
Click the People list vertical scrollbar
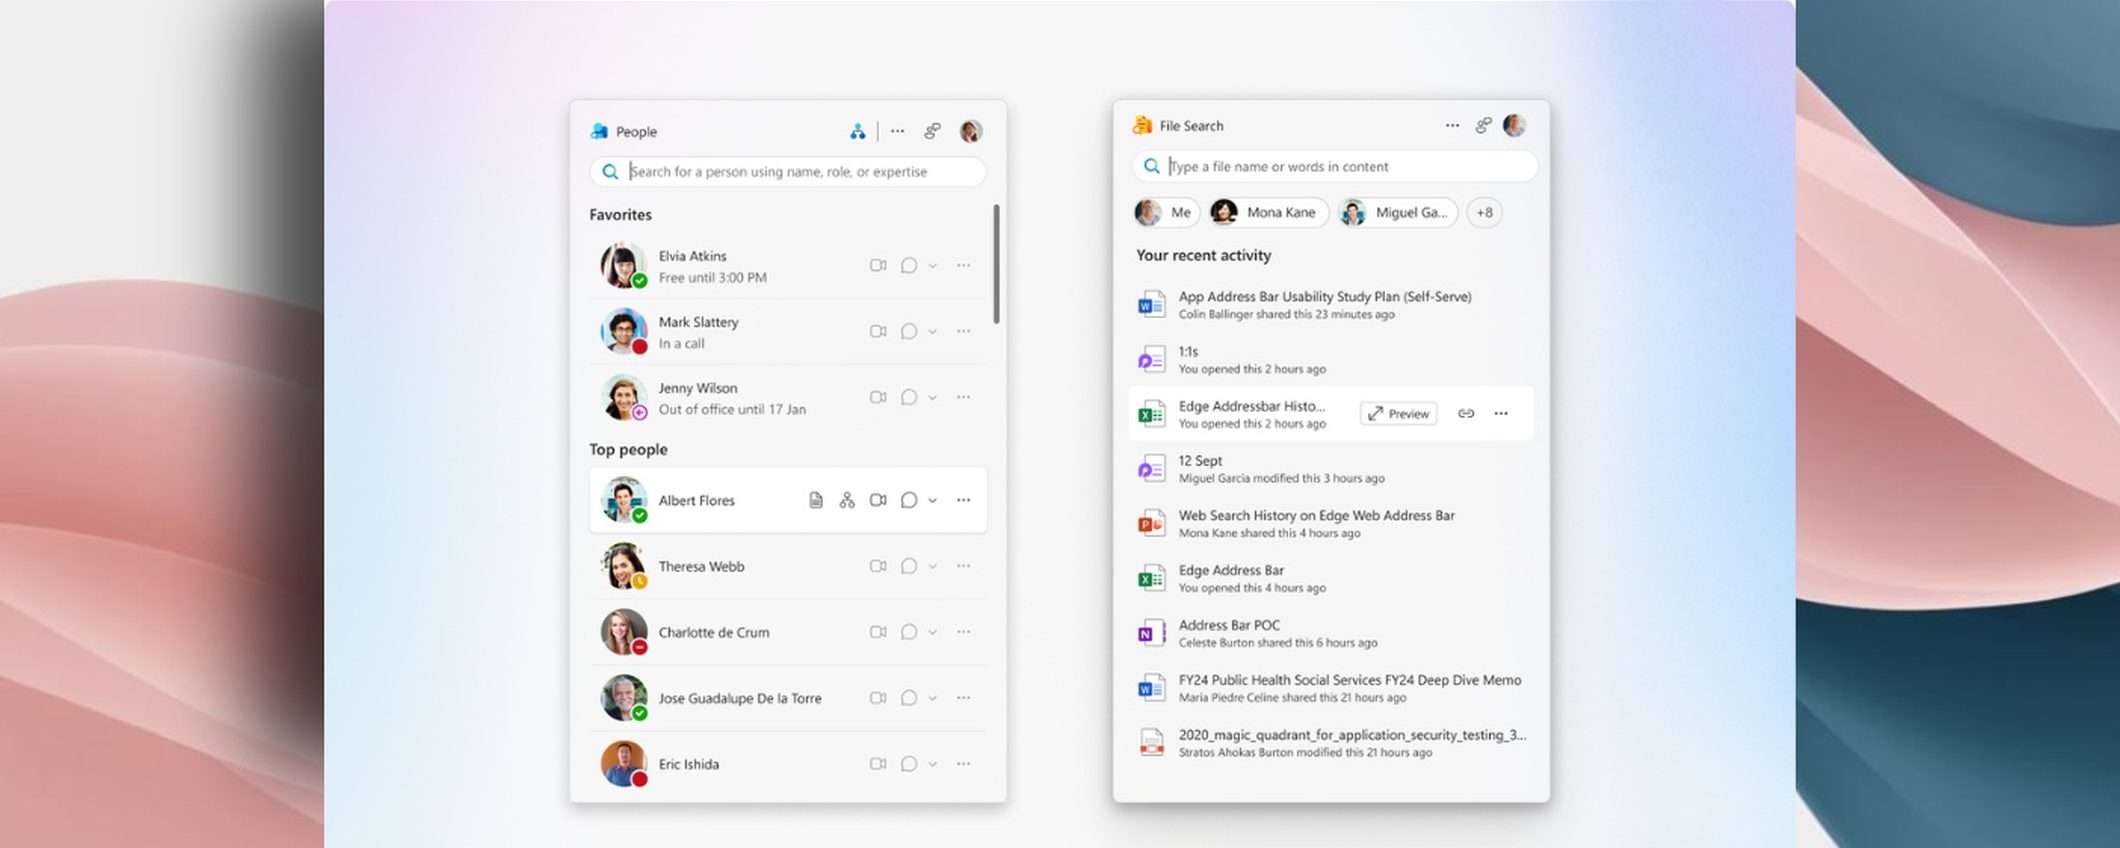[x=996, y=265]
